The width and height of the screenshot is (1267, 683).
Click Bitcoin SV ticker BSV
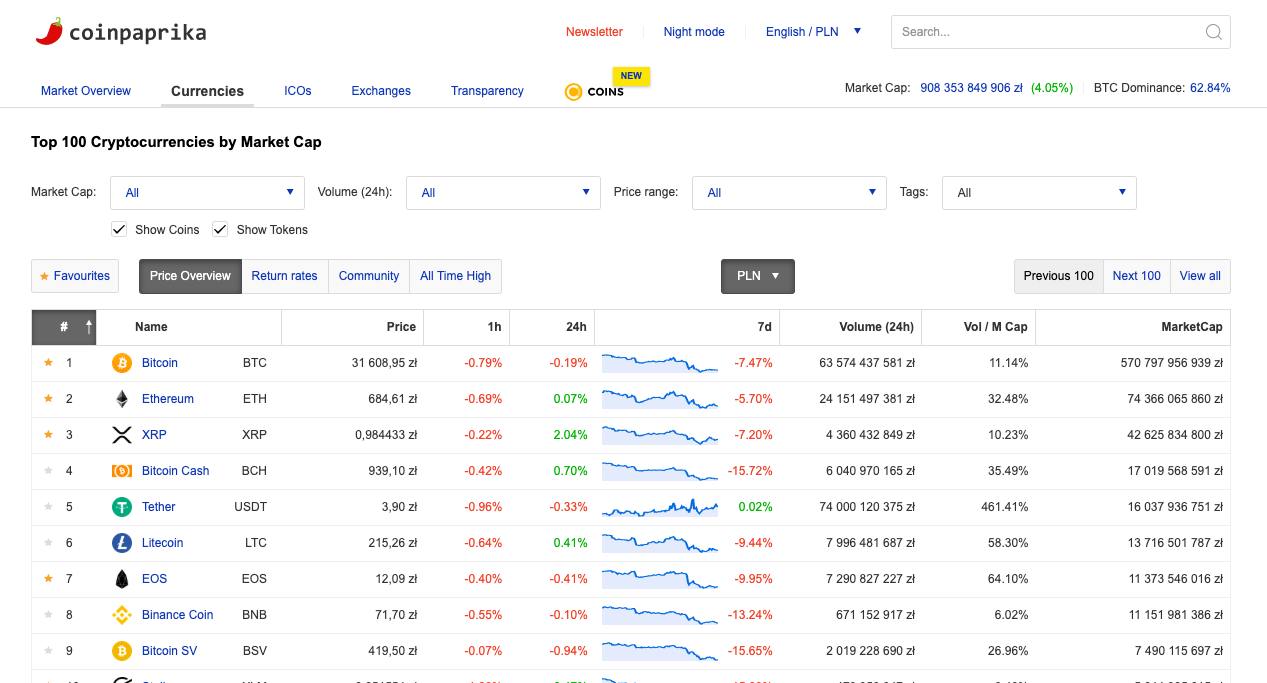point(254,651)
